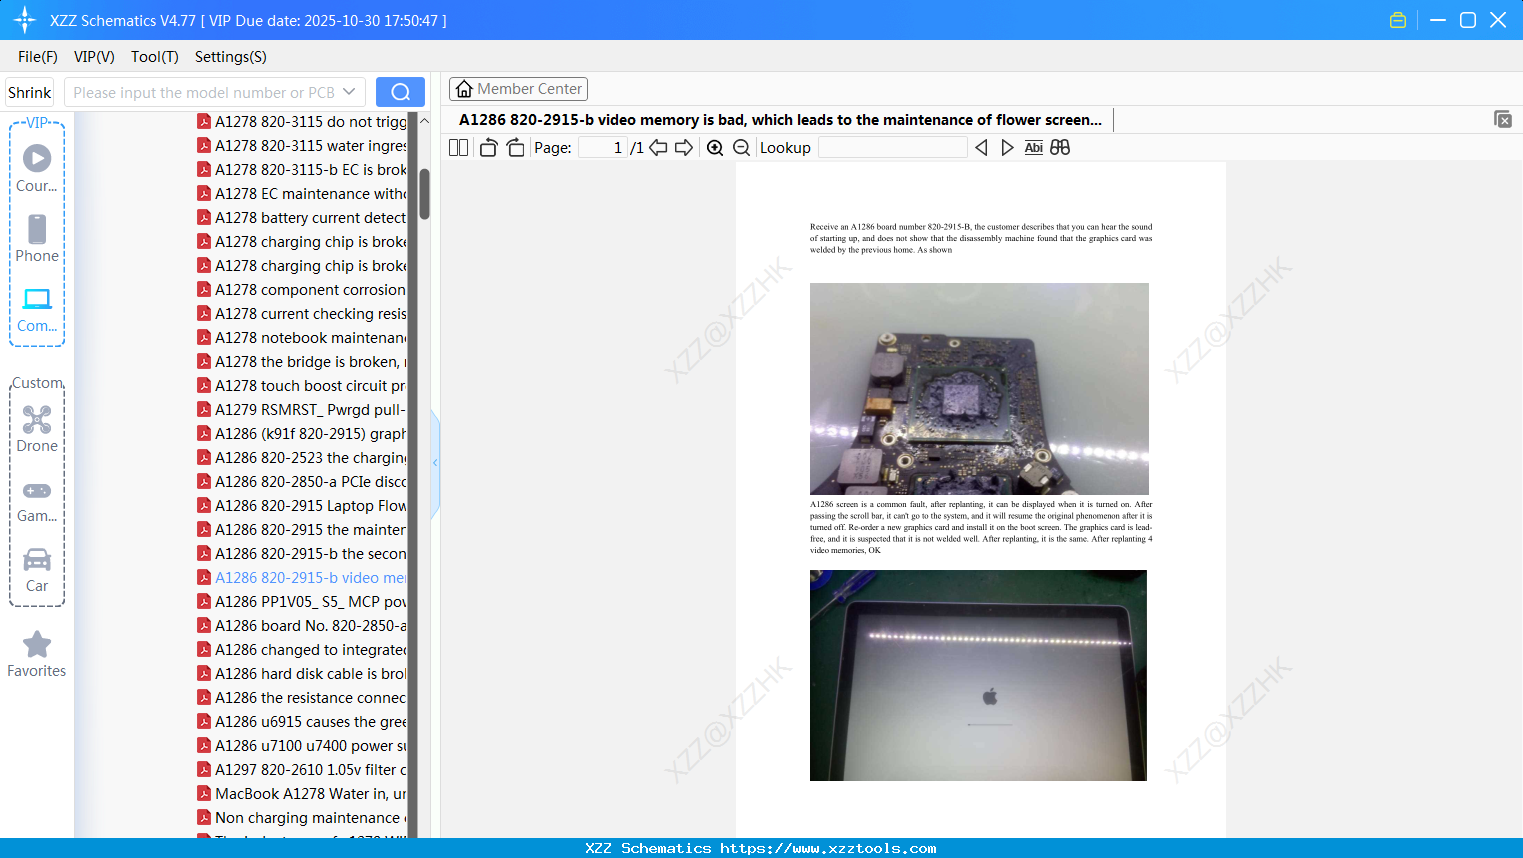This screenshot has width=1523, height=858.
Task: Open the VIP(V) menu
Action: click(x=94, y=57)
